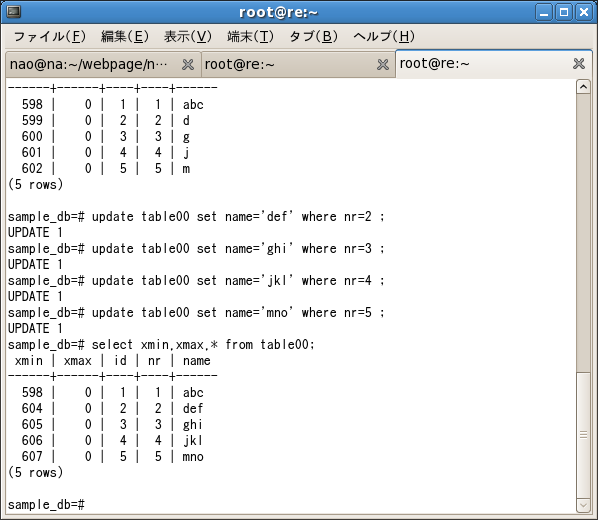Close the nao@na:~/webpage tab
Image resolution: width=598 pixels, height=520 pixels.
click(188, 64)
